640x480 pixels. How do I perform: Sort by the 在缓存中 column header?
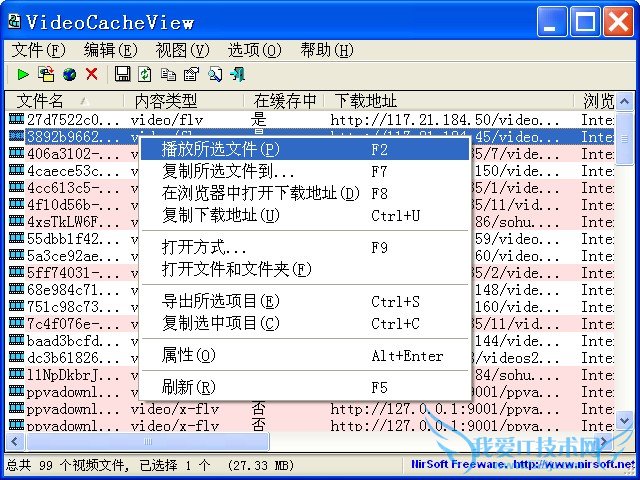tap(284, 101)
